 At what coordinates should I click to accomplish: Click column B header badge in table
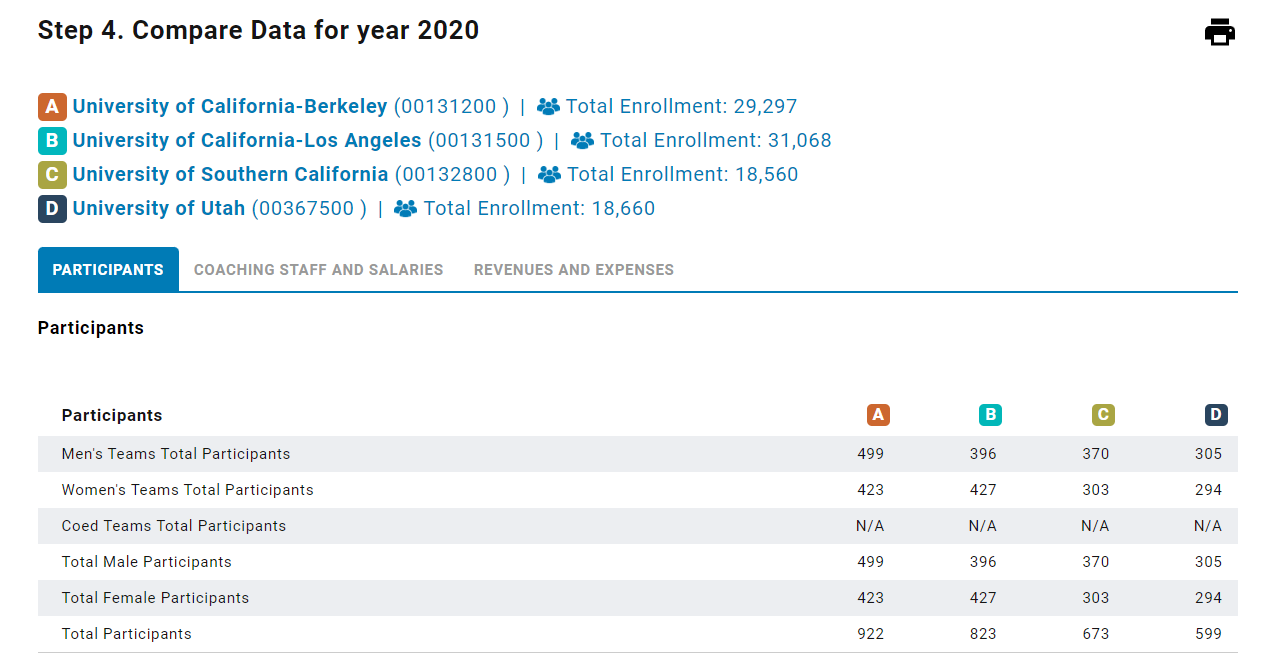point(990,415)
